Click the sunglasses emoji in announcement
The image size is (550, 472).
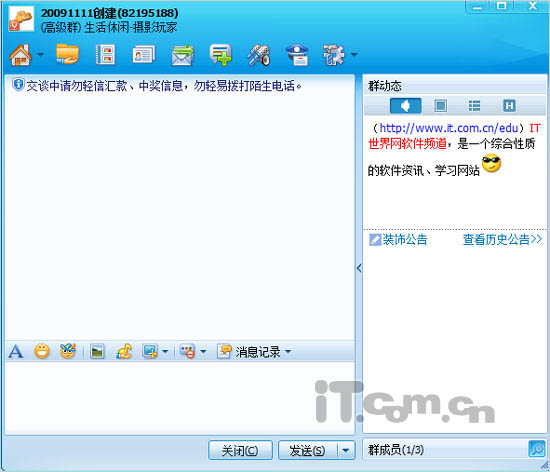coord(491,164)
